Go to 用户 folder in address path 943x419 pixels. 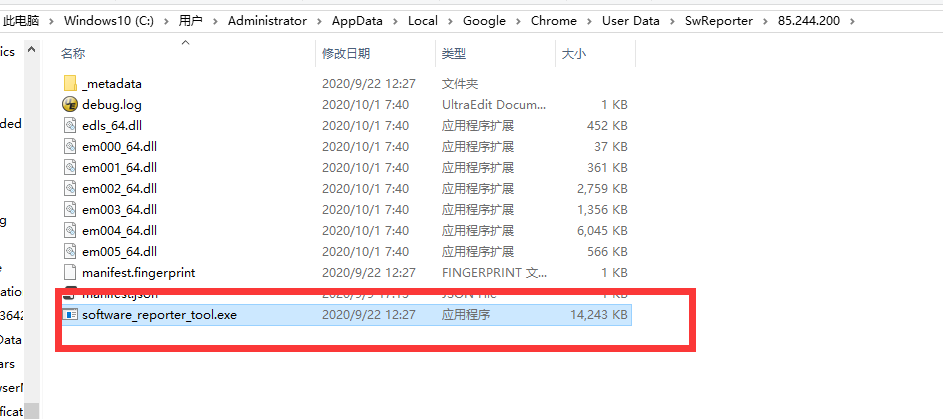pos(191,20)
